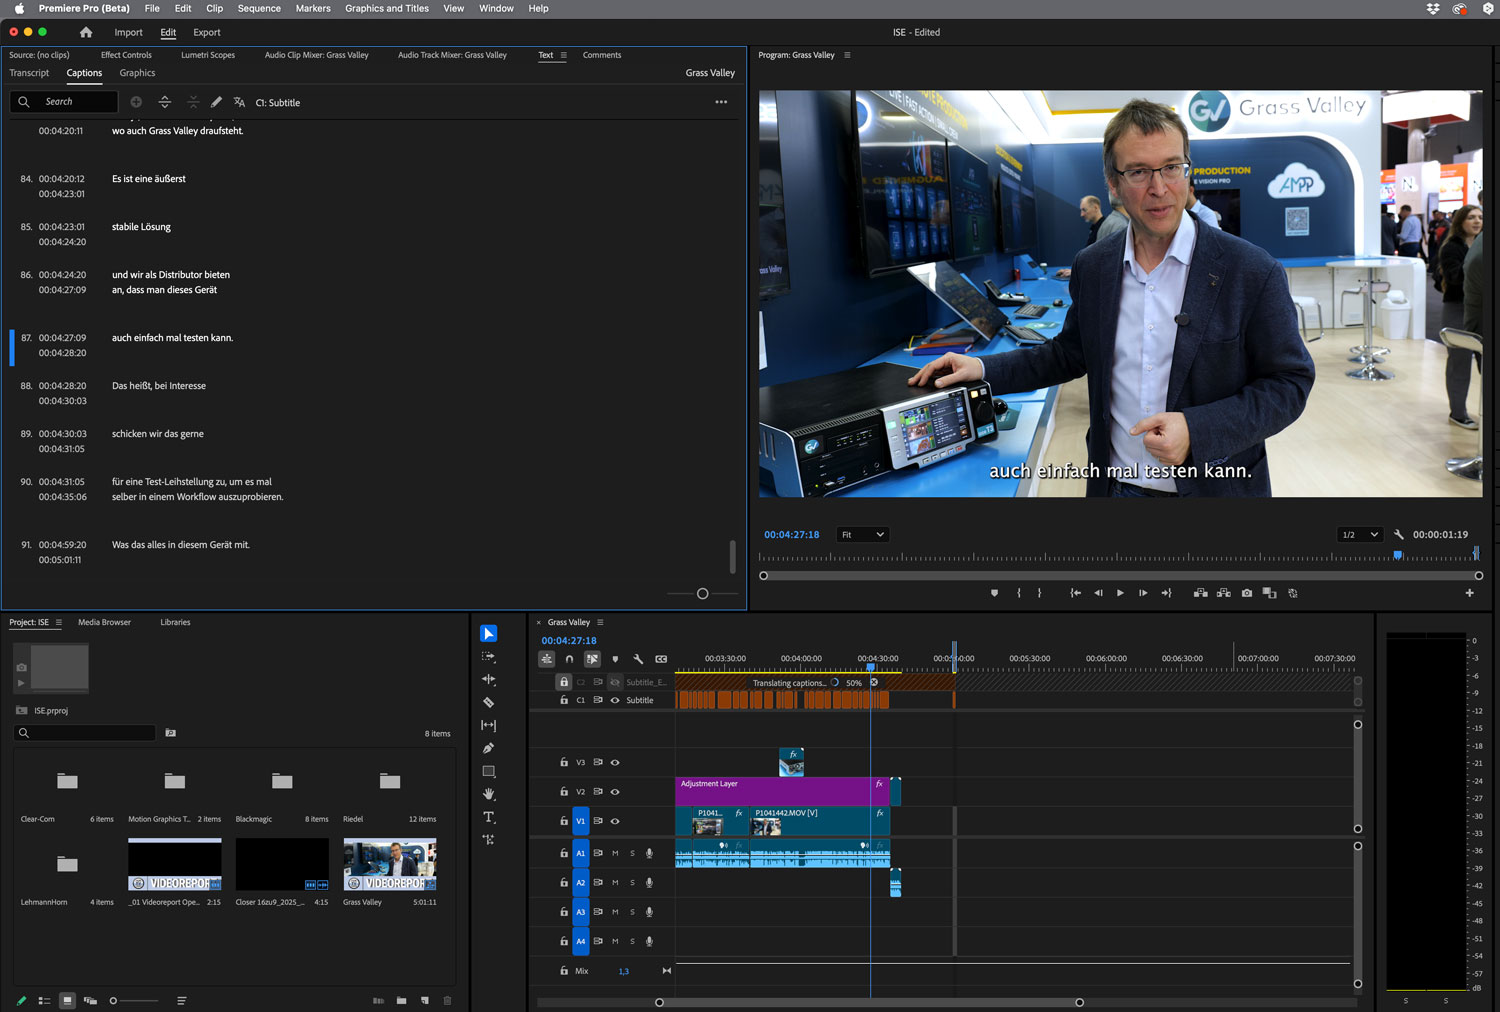Click the Export Frame camera icon
The height and width of the screenshot is (1012, 1500).
pos(1247,593)
